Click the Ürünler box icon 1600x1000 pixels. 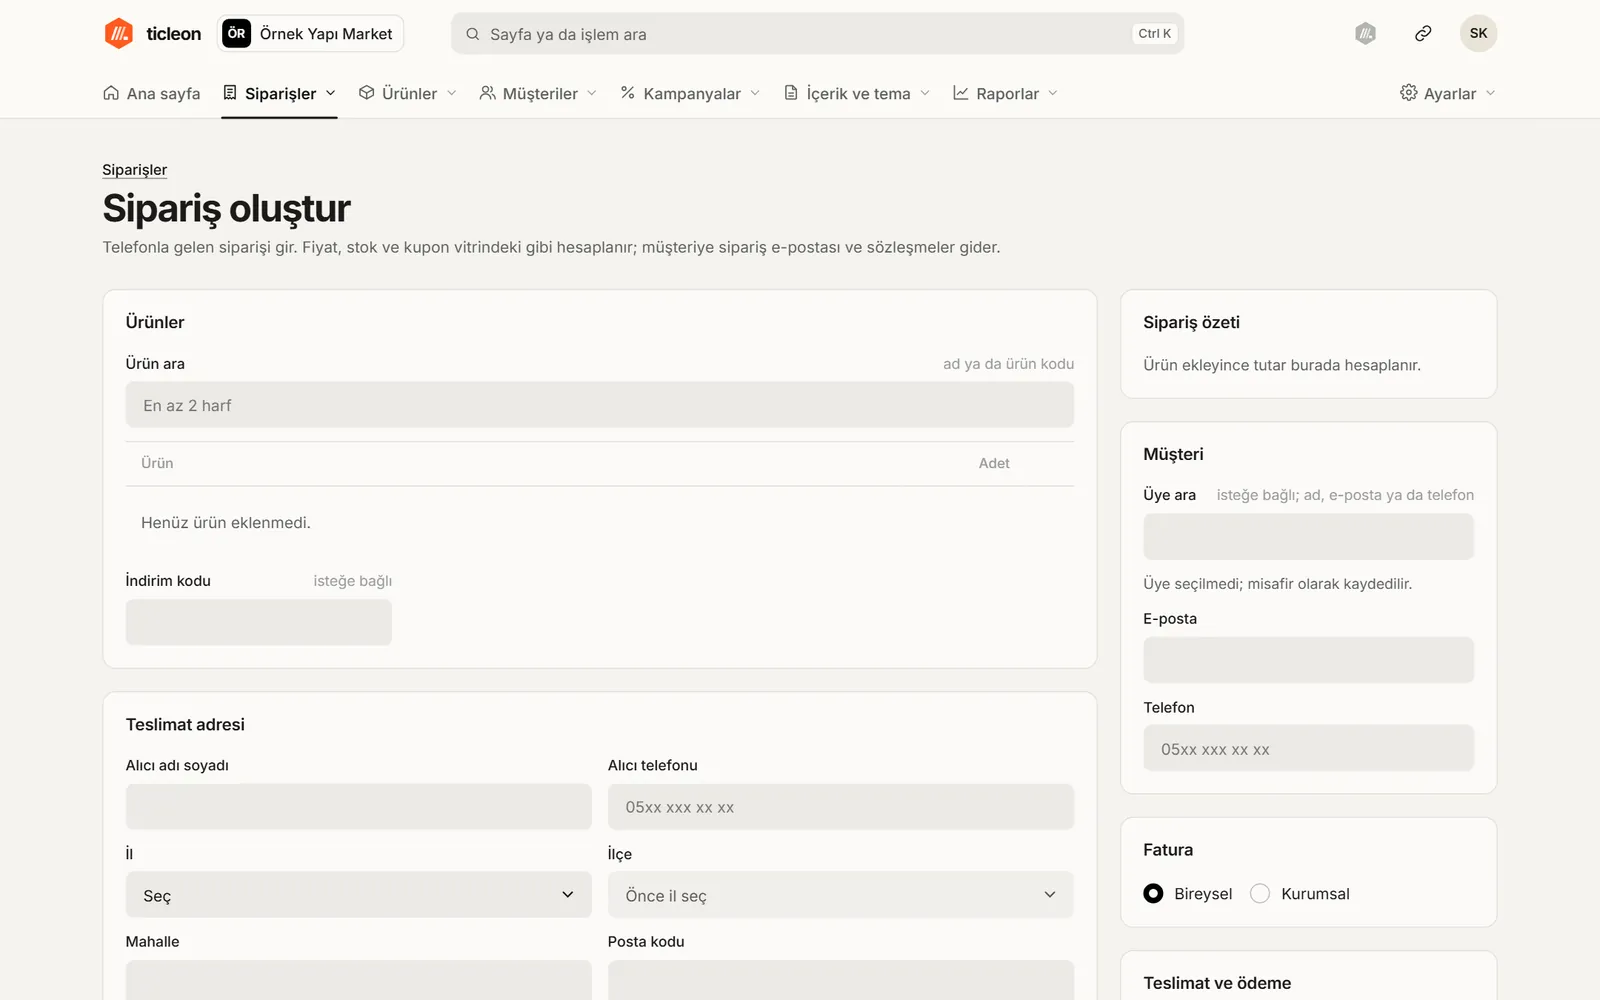coord(367,93)
